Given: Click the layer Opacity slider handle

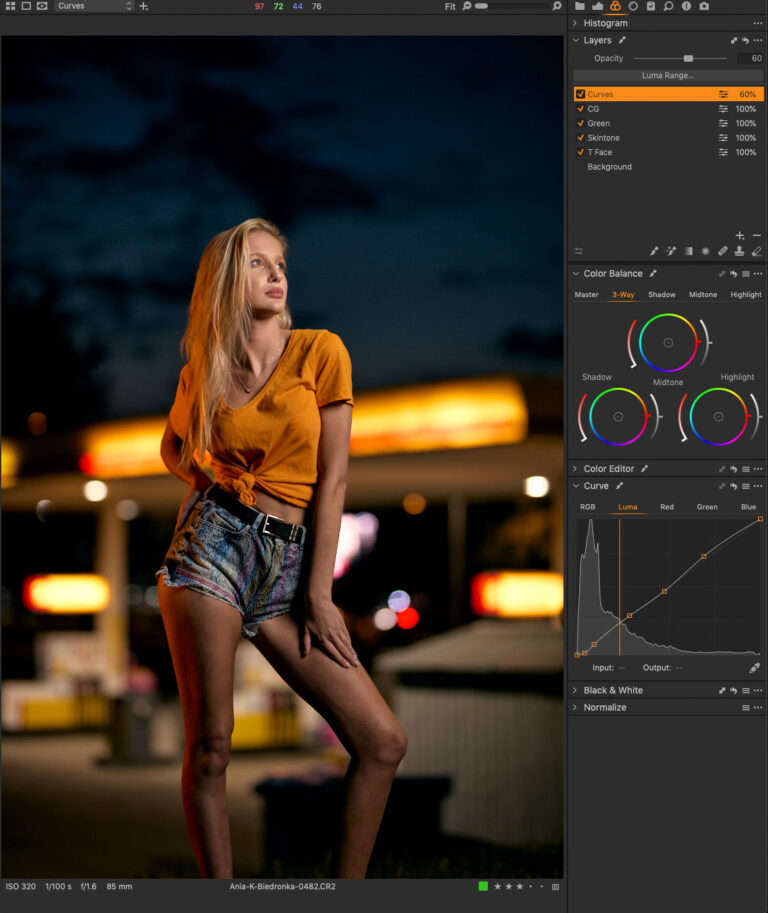Looking at the screenshot, I should click(688, 58).
